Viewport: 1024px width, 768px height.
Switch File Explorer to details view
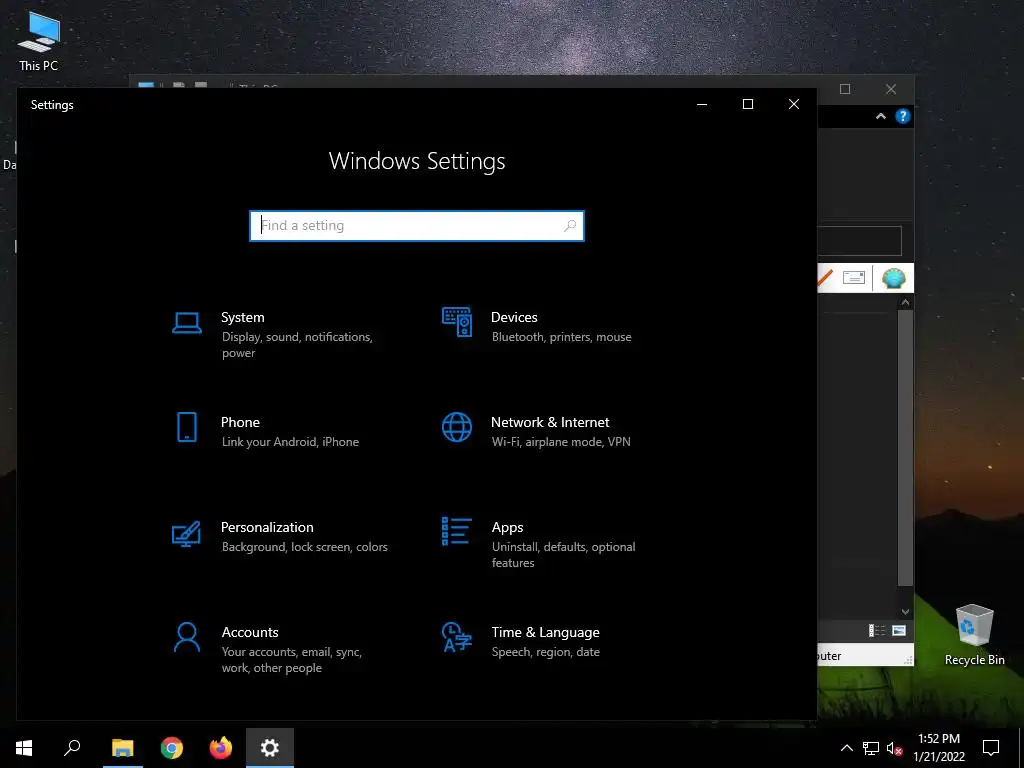tap(876, 630)
